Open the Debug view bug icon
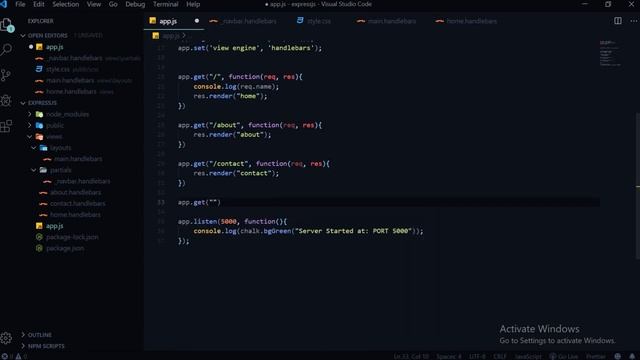This screenshot has width=640, height=360. tap(6, 100)
